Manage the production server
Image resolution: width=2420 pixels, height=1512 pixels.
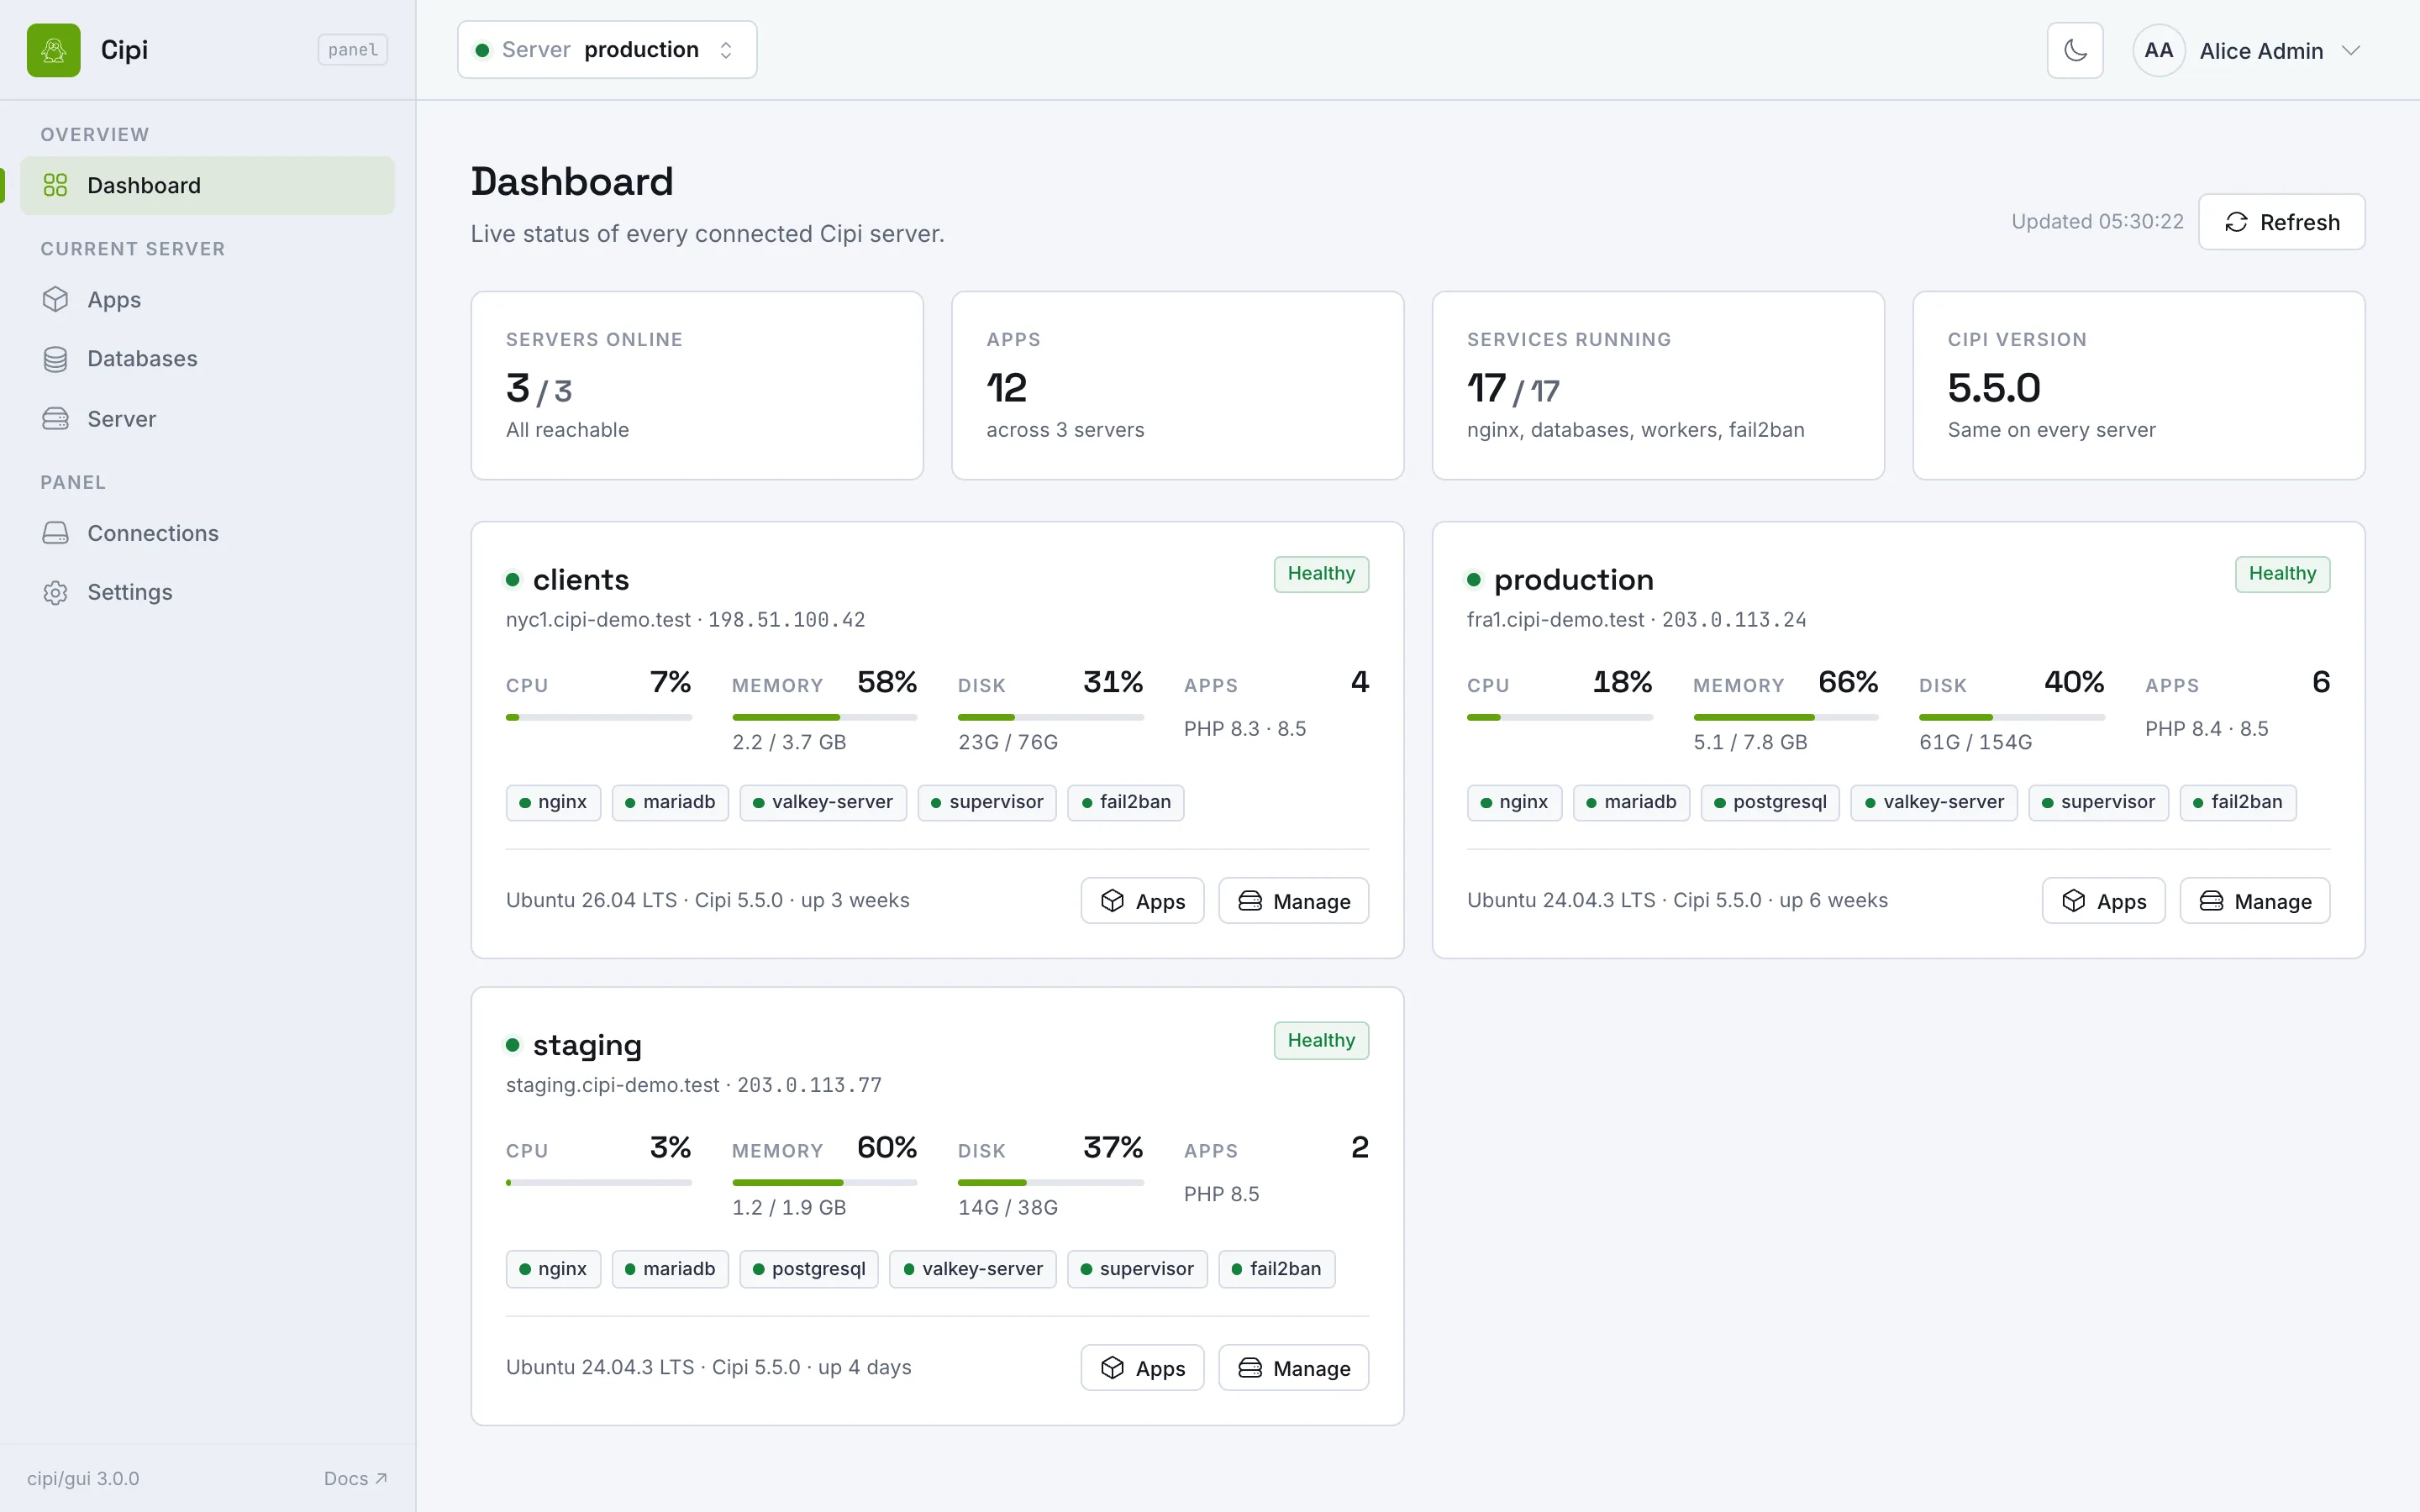pos(2254,901)
